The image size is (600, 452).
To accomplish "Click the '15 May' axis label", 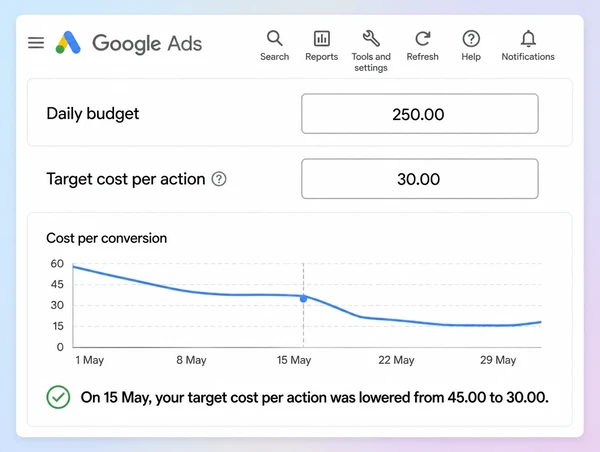I will 294,360.
